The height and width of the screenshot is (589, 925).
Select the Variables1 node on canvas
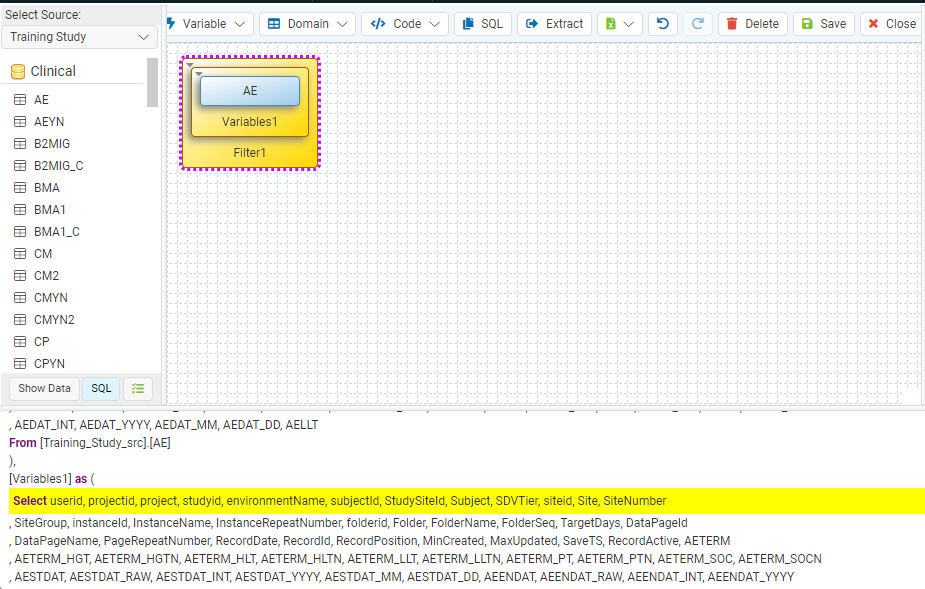click(250, 122)
